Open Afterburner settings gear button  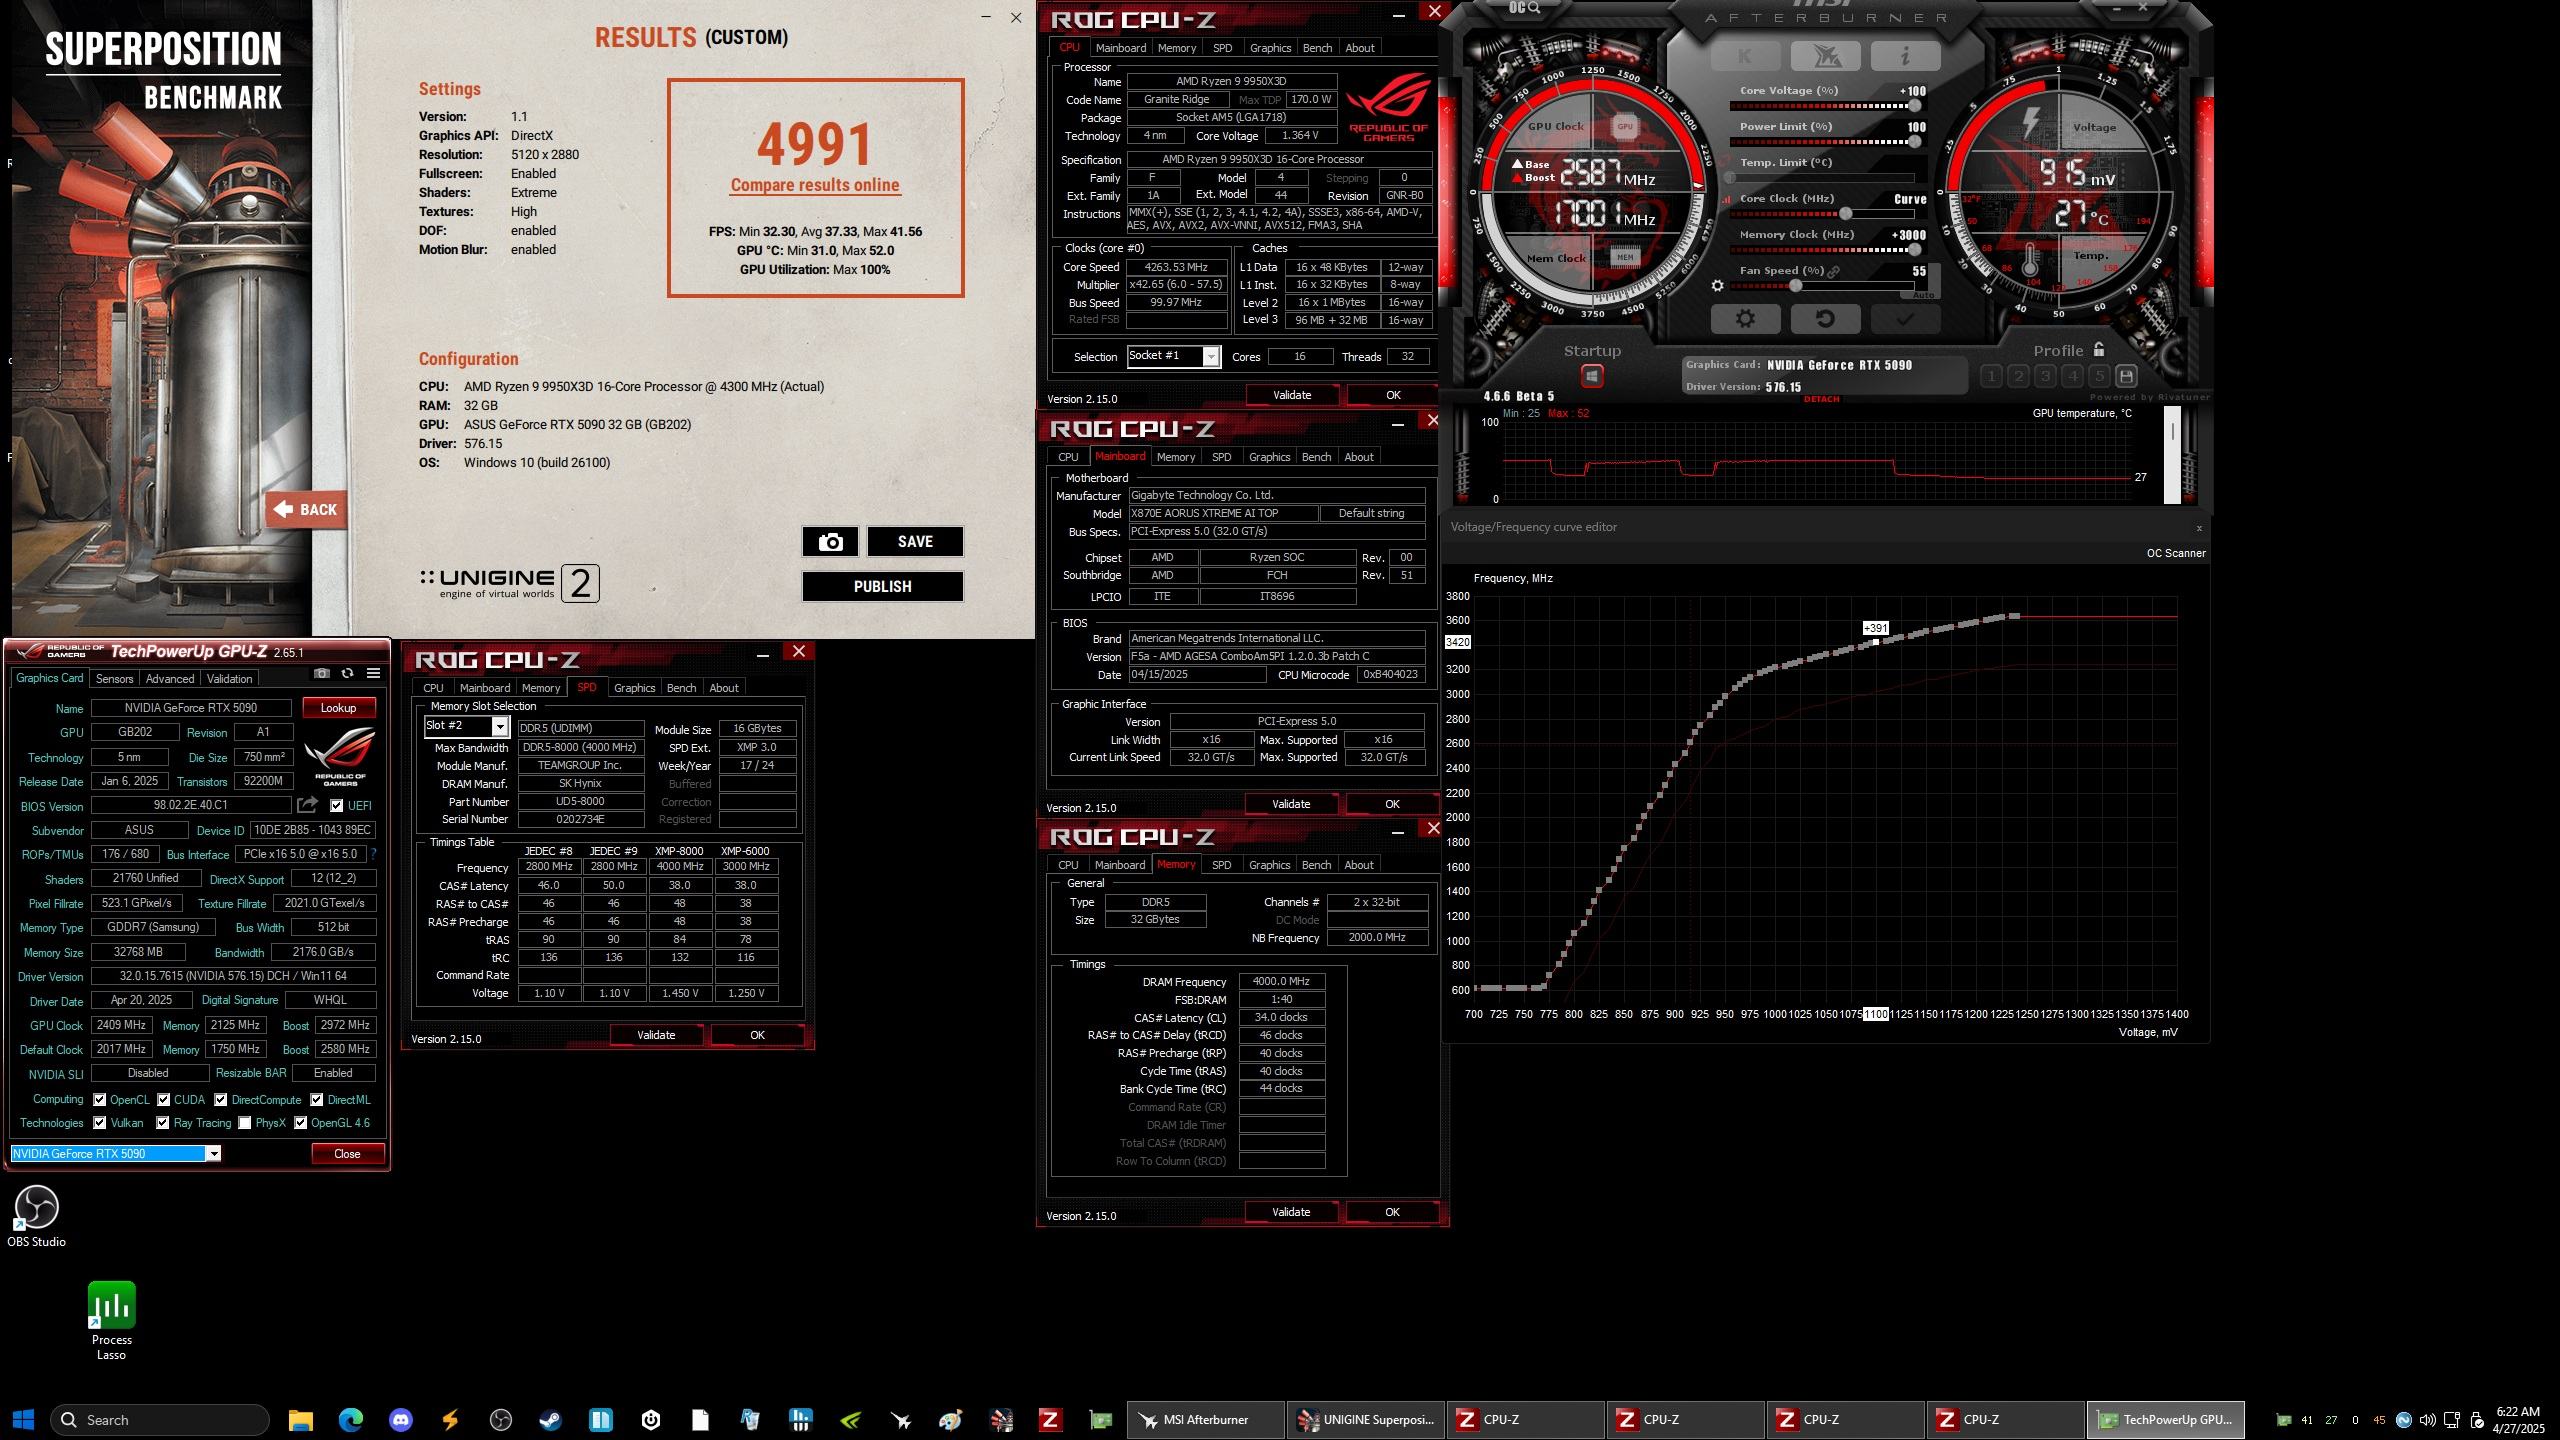click(1745, 319)
